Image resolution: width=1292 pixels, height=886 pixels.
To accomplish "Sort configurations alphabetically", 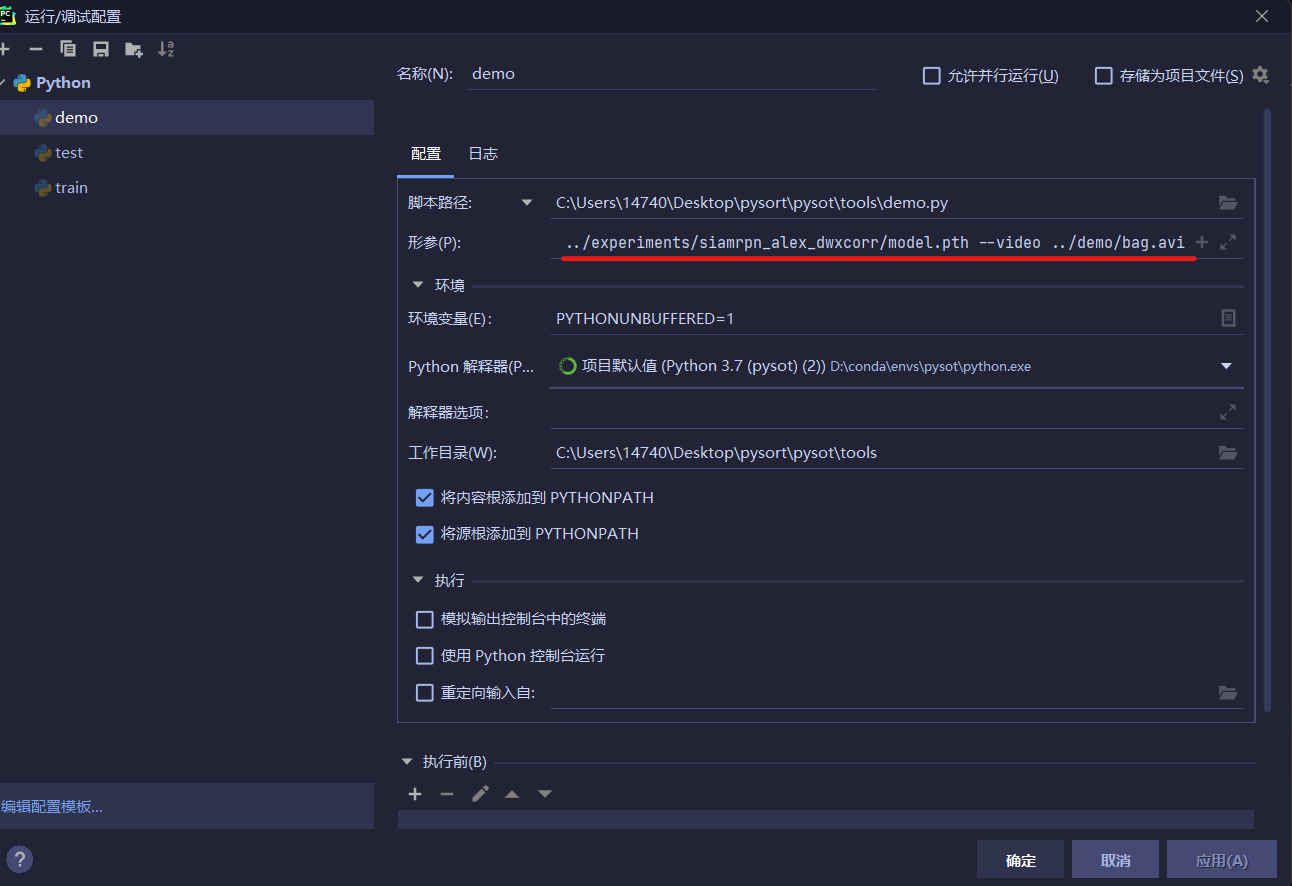I will (166, 49).
